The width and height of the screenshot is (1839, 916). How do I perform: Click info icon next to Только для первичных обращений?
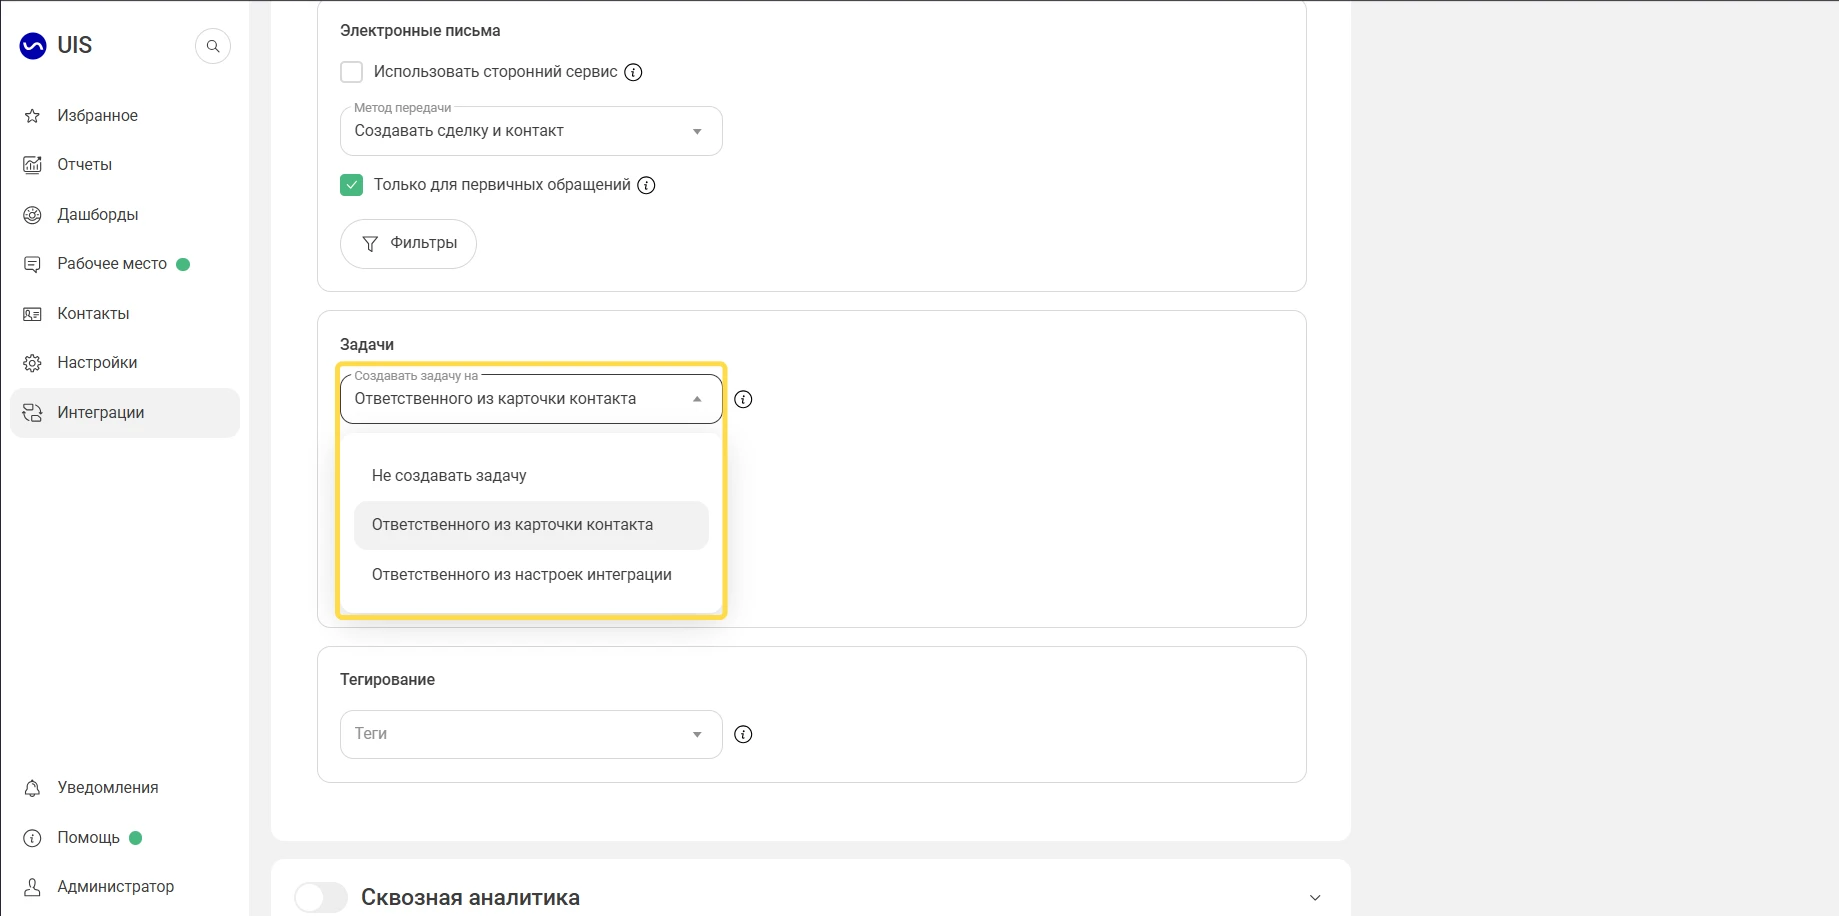coord(646,185)
